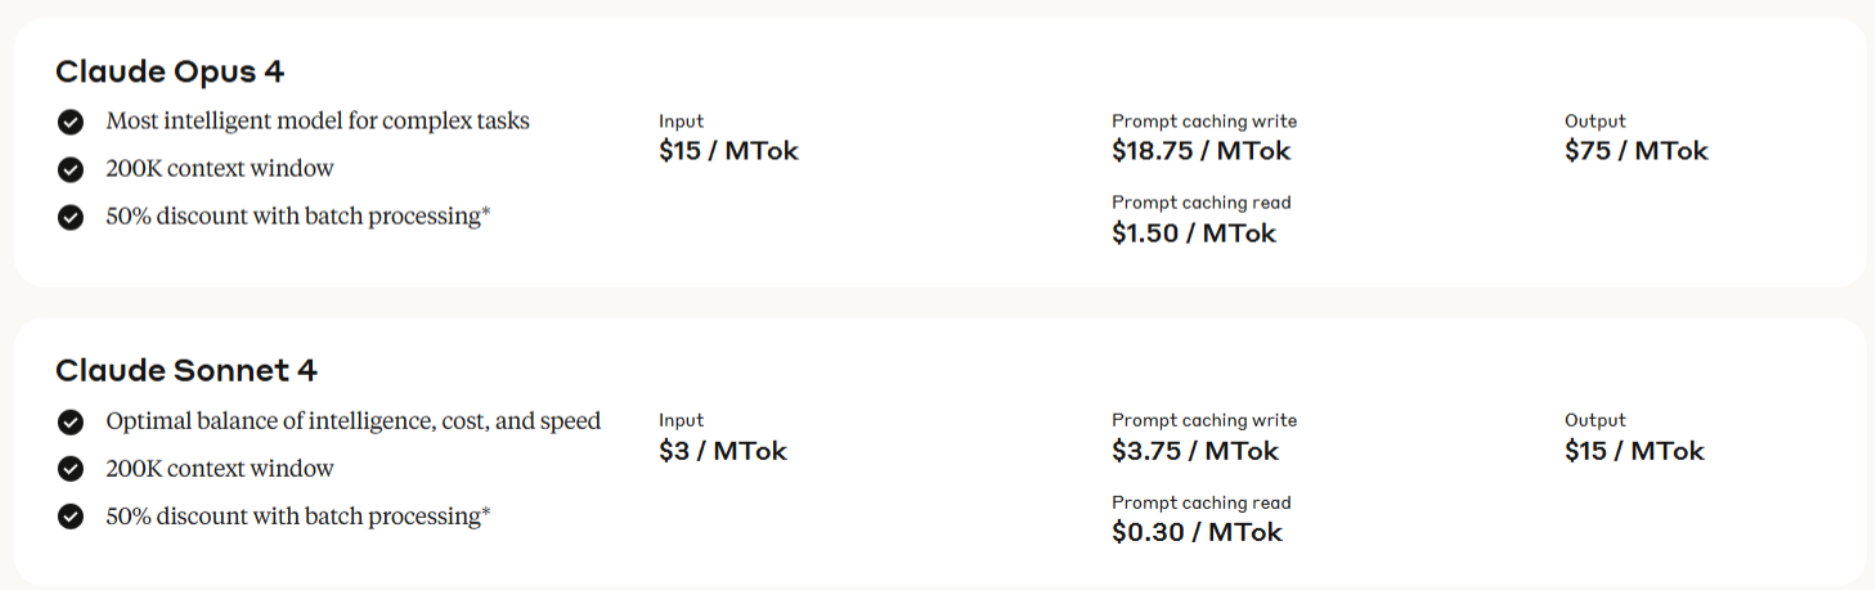This screenshot has width=1875, height=590.
Task: Click Most intelligent model for complex tasks text
Action: point(318,121)
